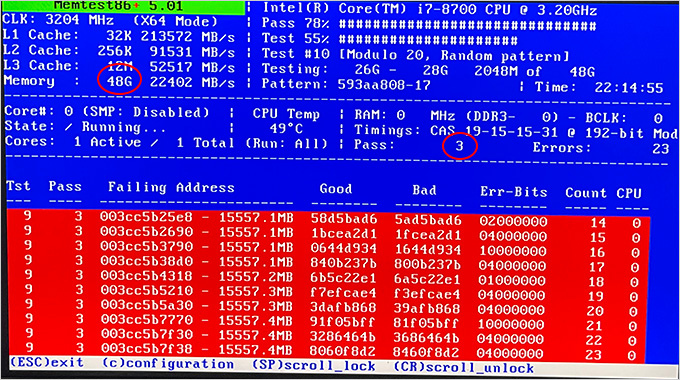680x380 pixels.
Task: Select failing address 003cc5b7f38
Action: coord(146,349)
